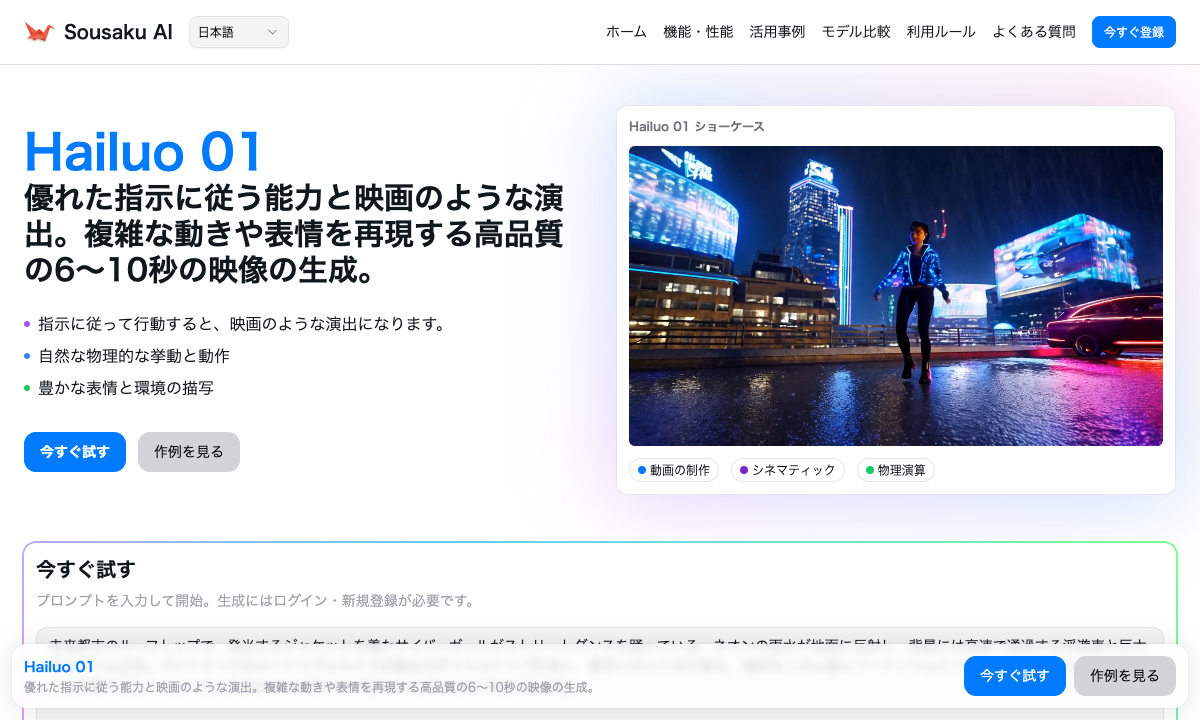The image size is (1200, 720).
Task: Open the 機能・性能 page
Action: click(x=699, y=31)
